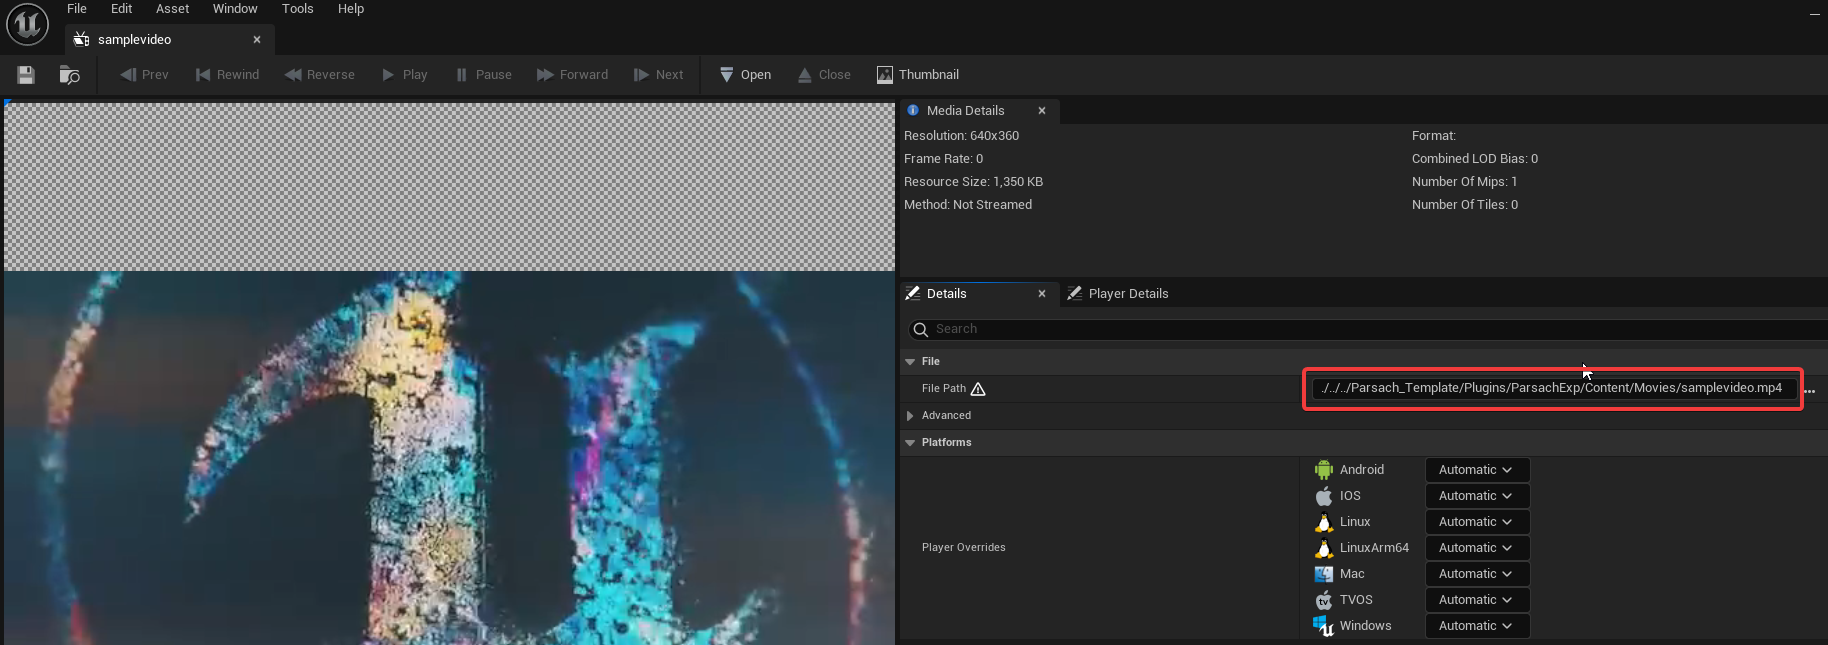This screenshot has width=1828, height=645.
Task: Open the Tools menu
Action: pos(297,9)
